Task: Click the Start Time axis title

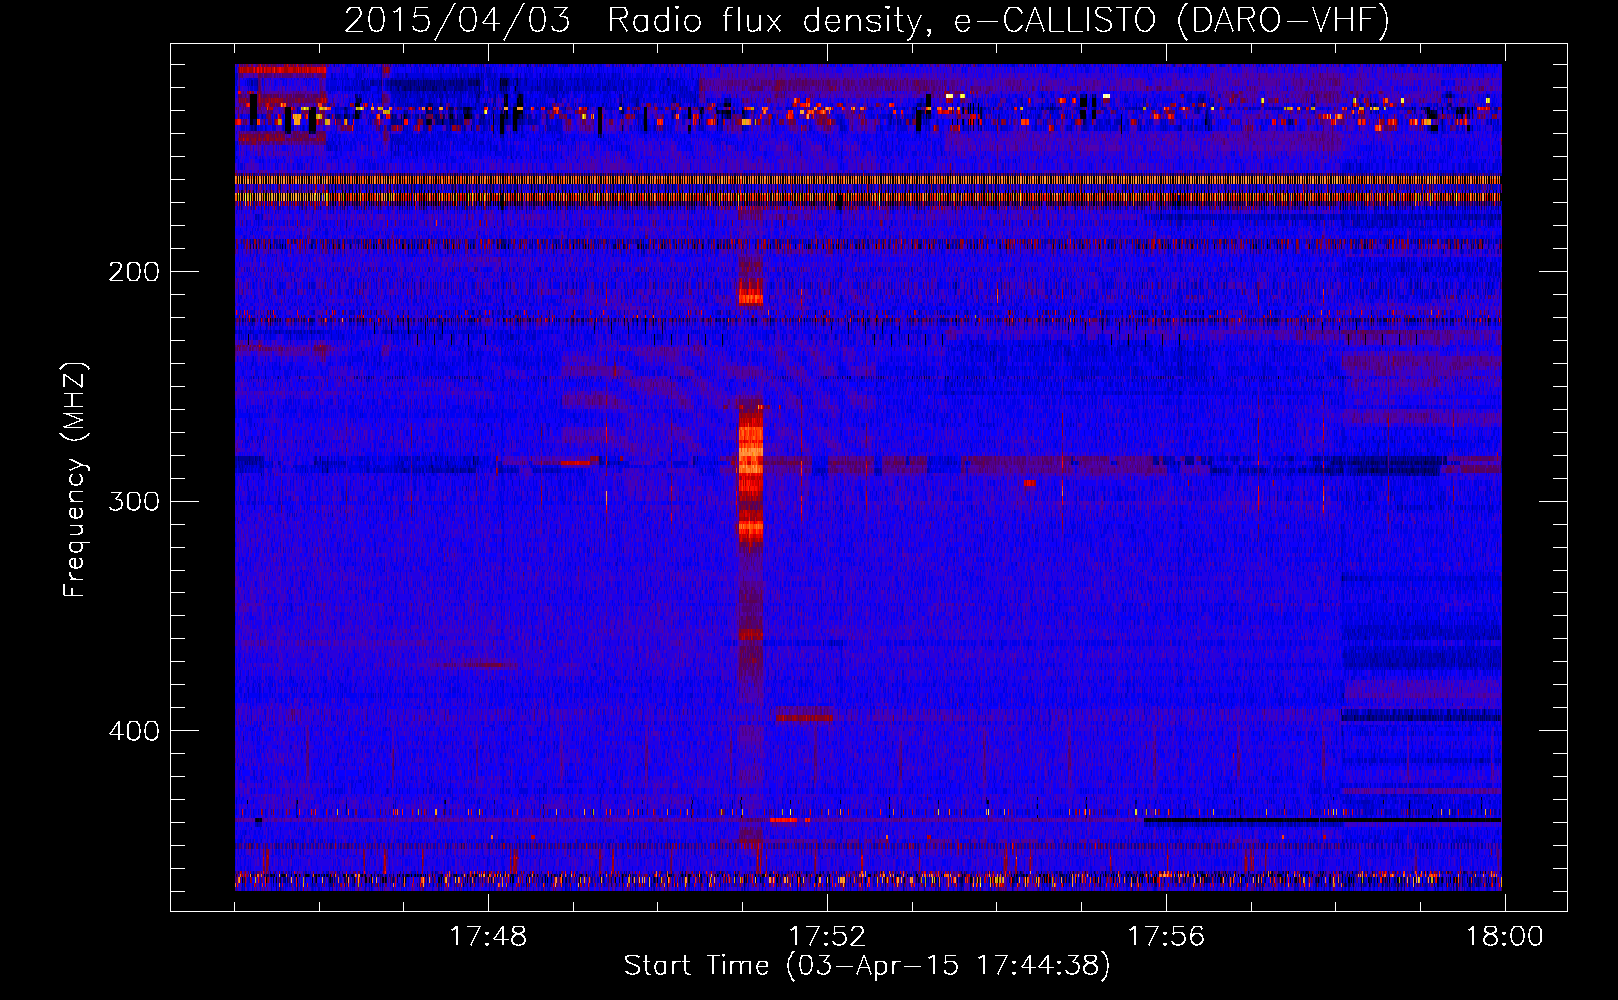Action: click(x=867, y=966)
